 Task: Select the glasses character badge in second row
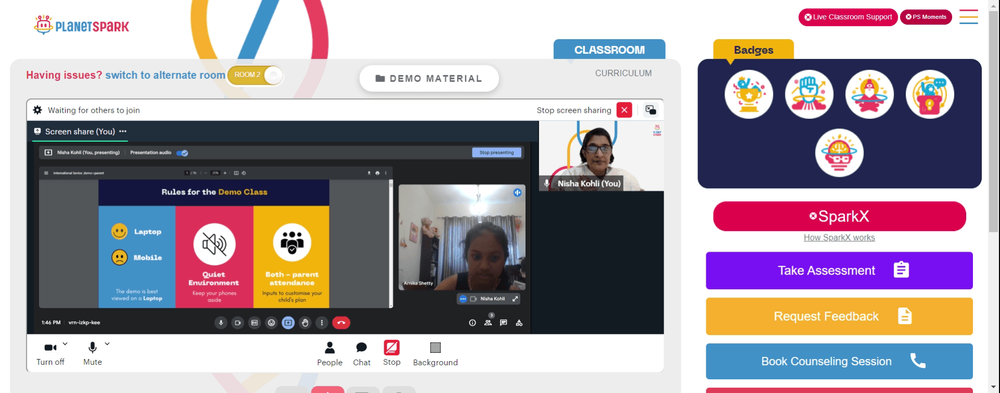coord(839,153)
